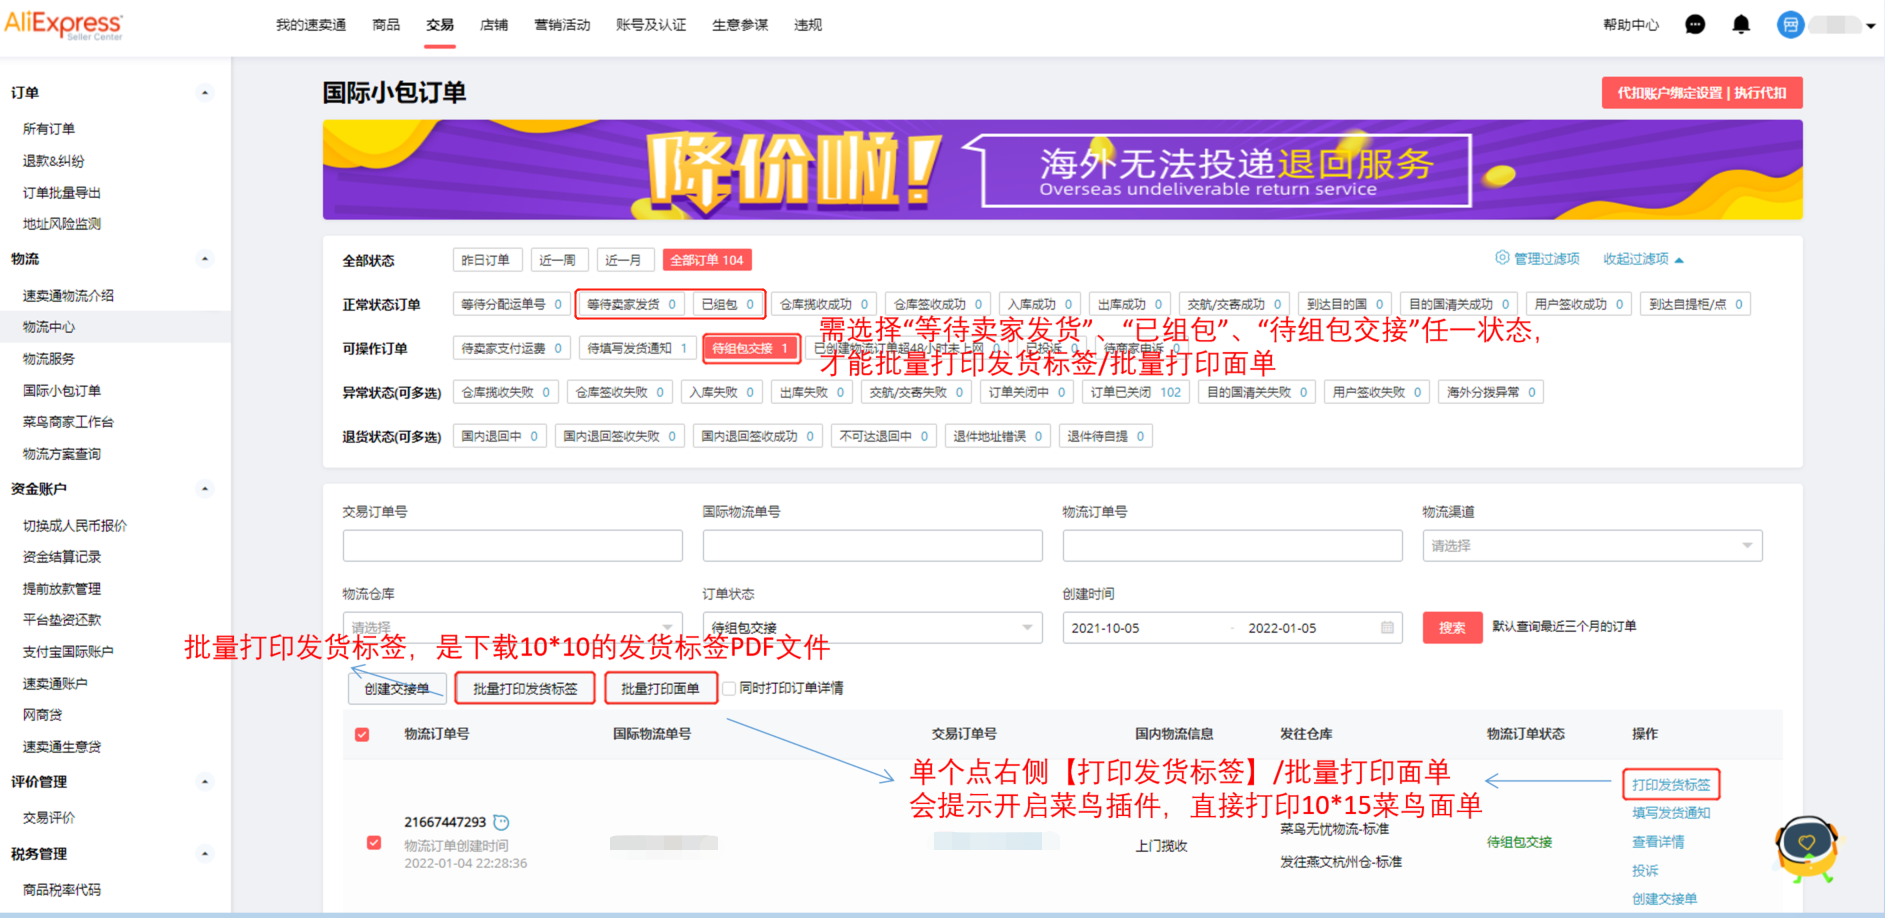The width and height of the screenshot is (1885, 918).
Task: Select 待填写发货通知 filter
Action: pos(637,348)
